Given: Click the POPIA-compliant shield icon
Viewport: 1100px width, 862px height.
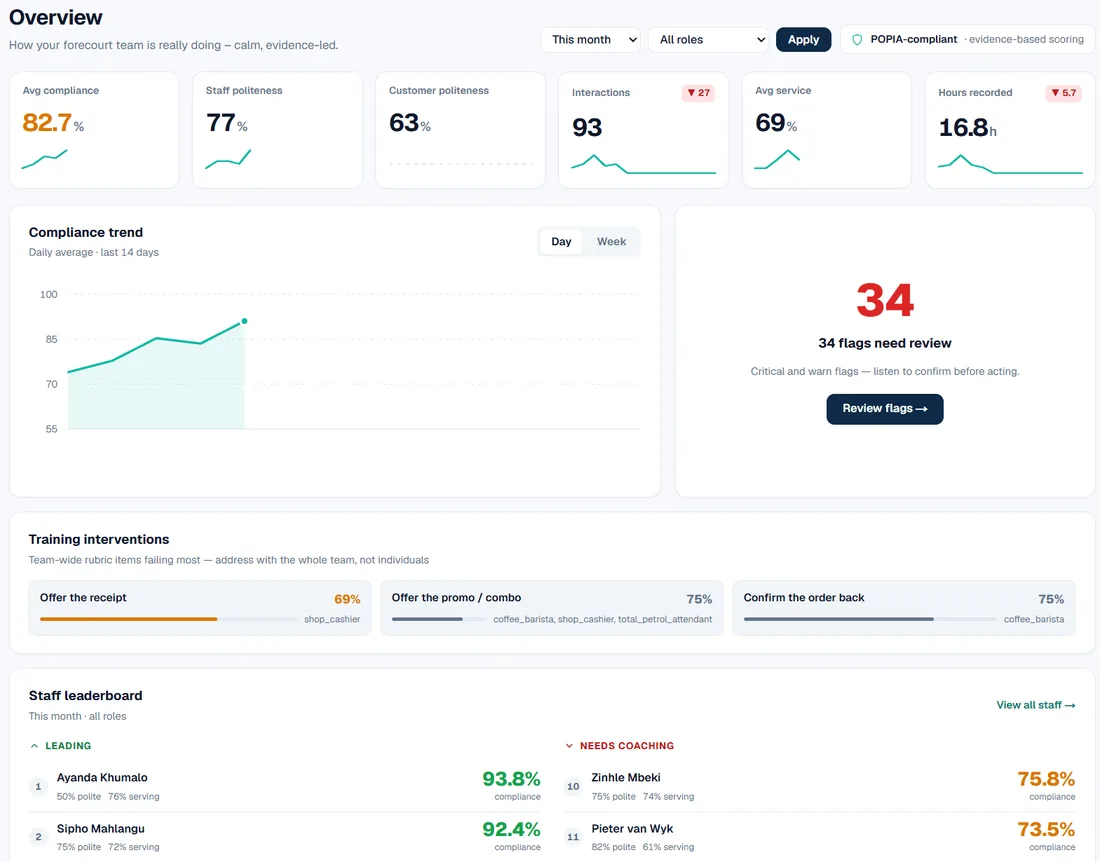Looking at the screenshot, I should point(857,40).
